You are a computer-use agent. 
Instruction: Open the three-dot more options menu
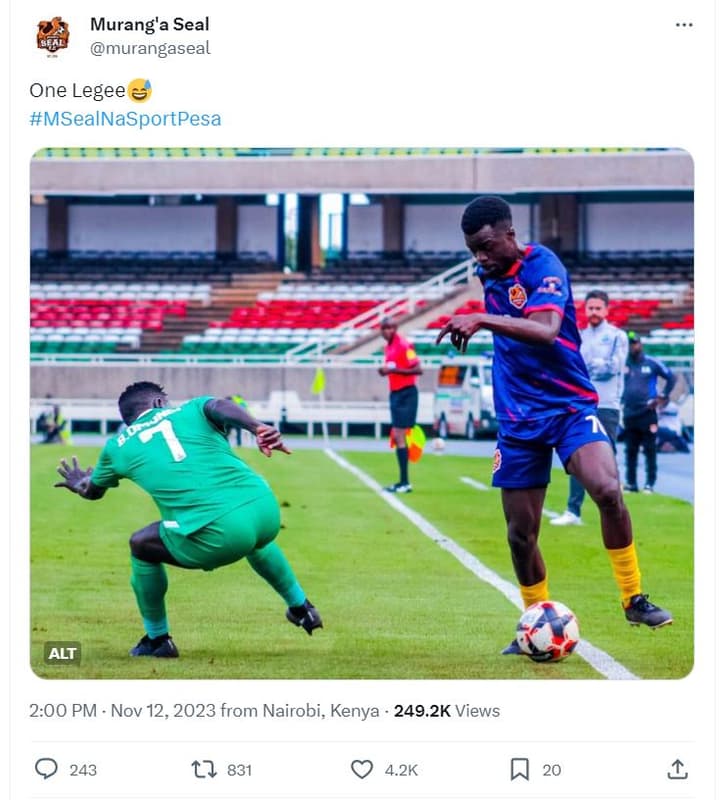click(x=684, y=25)
